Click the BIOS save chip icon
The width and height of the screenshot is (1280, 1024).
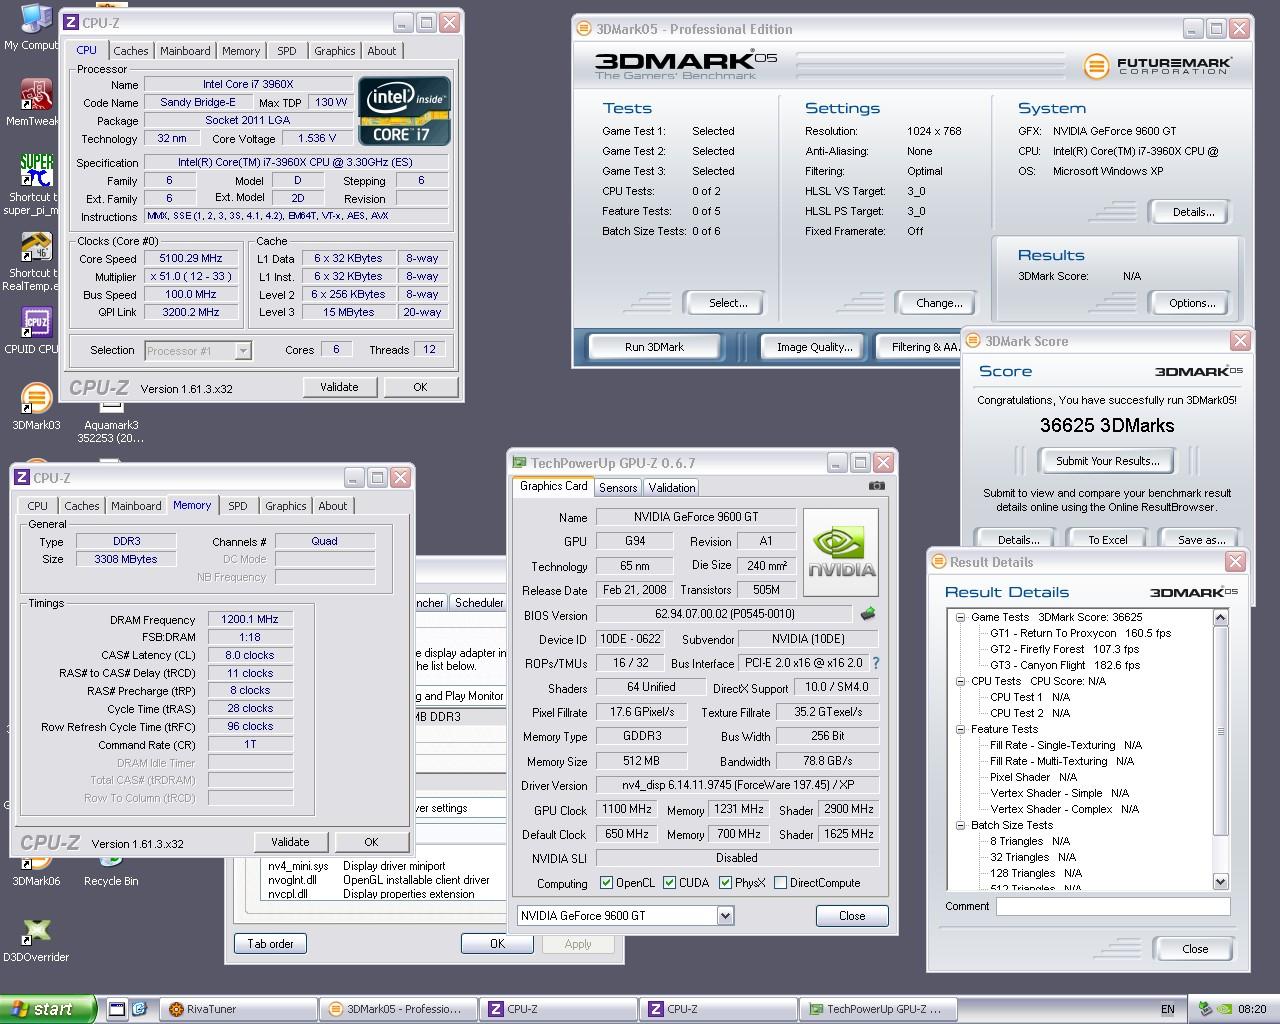tap(867, 614)
